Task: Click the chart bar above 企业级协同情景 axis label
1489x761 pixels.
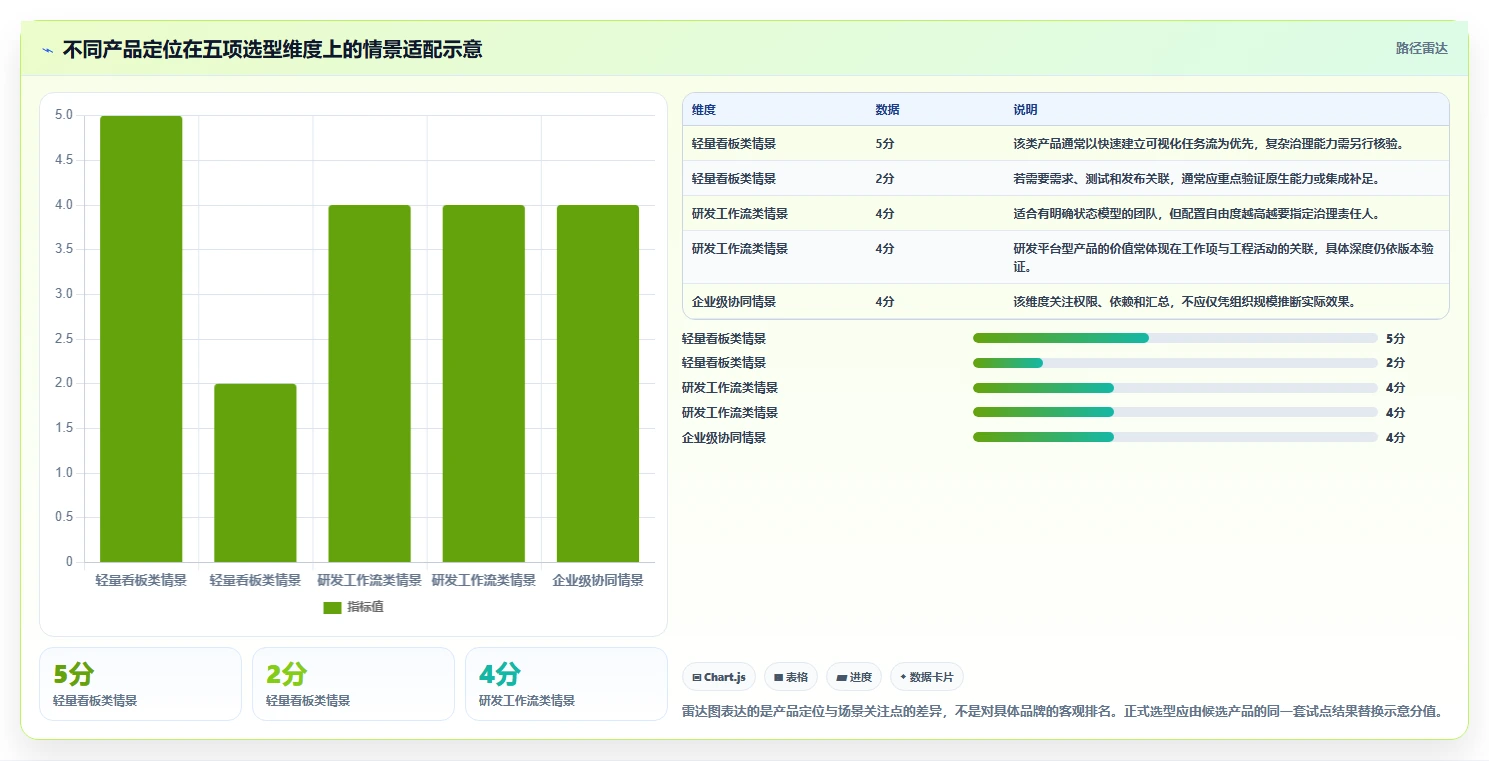Action: pos(598,383)
